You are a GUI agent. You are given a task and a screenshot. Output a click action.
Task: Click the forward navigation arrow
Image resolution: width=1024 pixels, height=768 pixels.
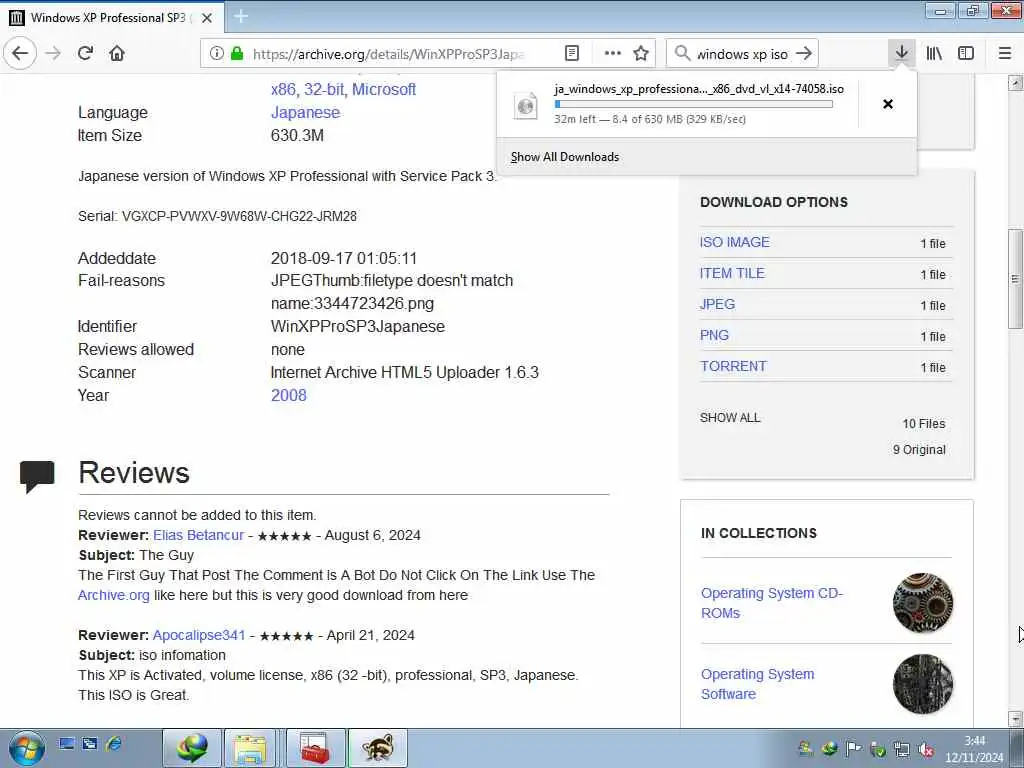pos(54,53)
